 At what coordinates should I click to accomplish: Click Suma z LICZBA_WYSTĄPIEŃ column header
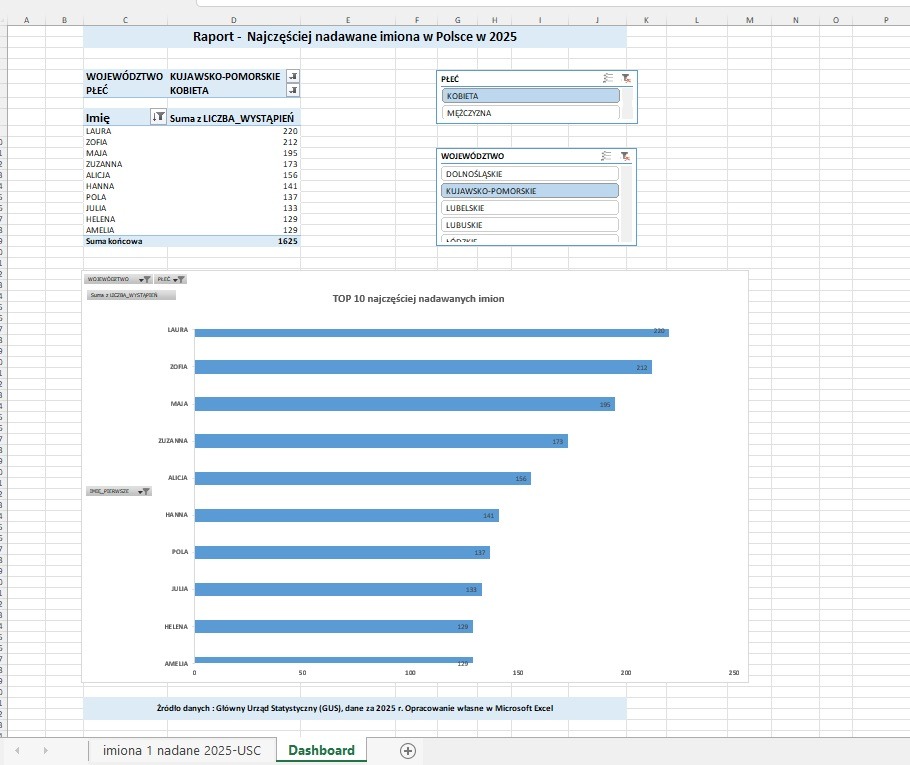pyautogui.click(x=232, y=118)
